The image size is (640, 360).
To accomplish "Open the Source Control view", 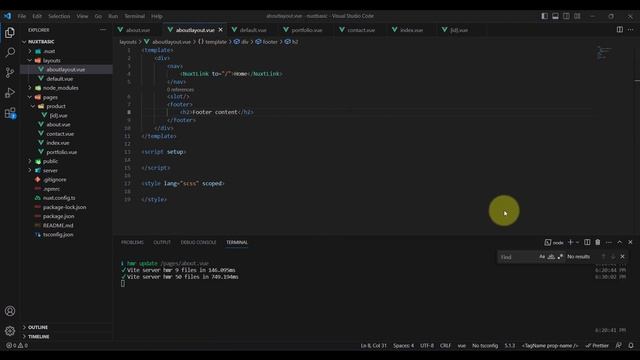I will pyautogui.click(x=10, y=73).
